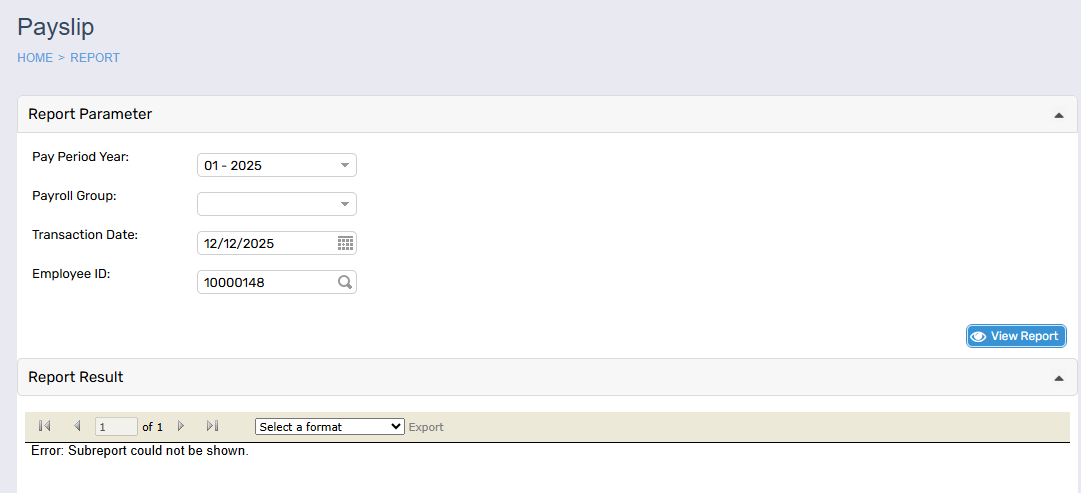The image size is (1081, 493).
Task: Click the Transaction Date text field
Action: pos(265,243)
